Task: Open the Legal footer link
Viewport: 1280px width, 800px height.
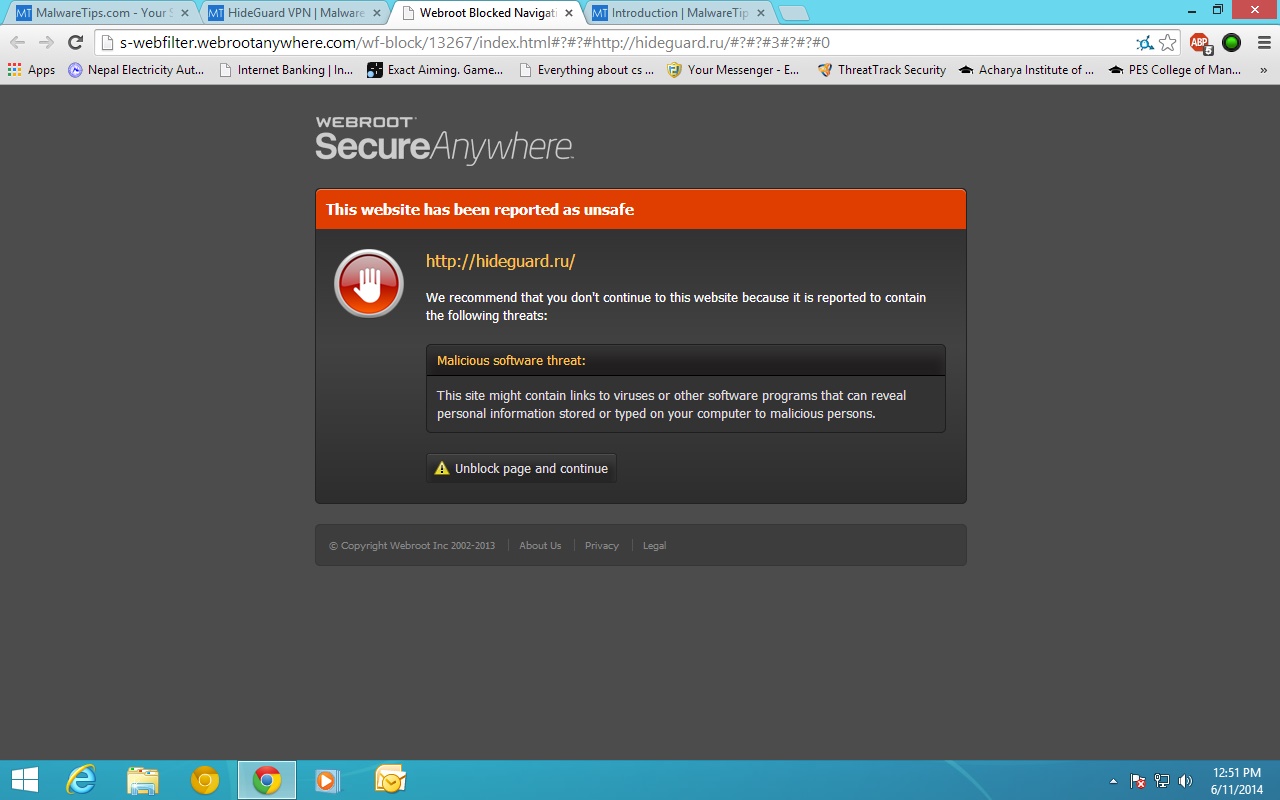Action: pos(654,546)
